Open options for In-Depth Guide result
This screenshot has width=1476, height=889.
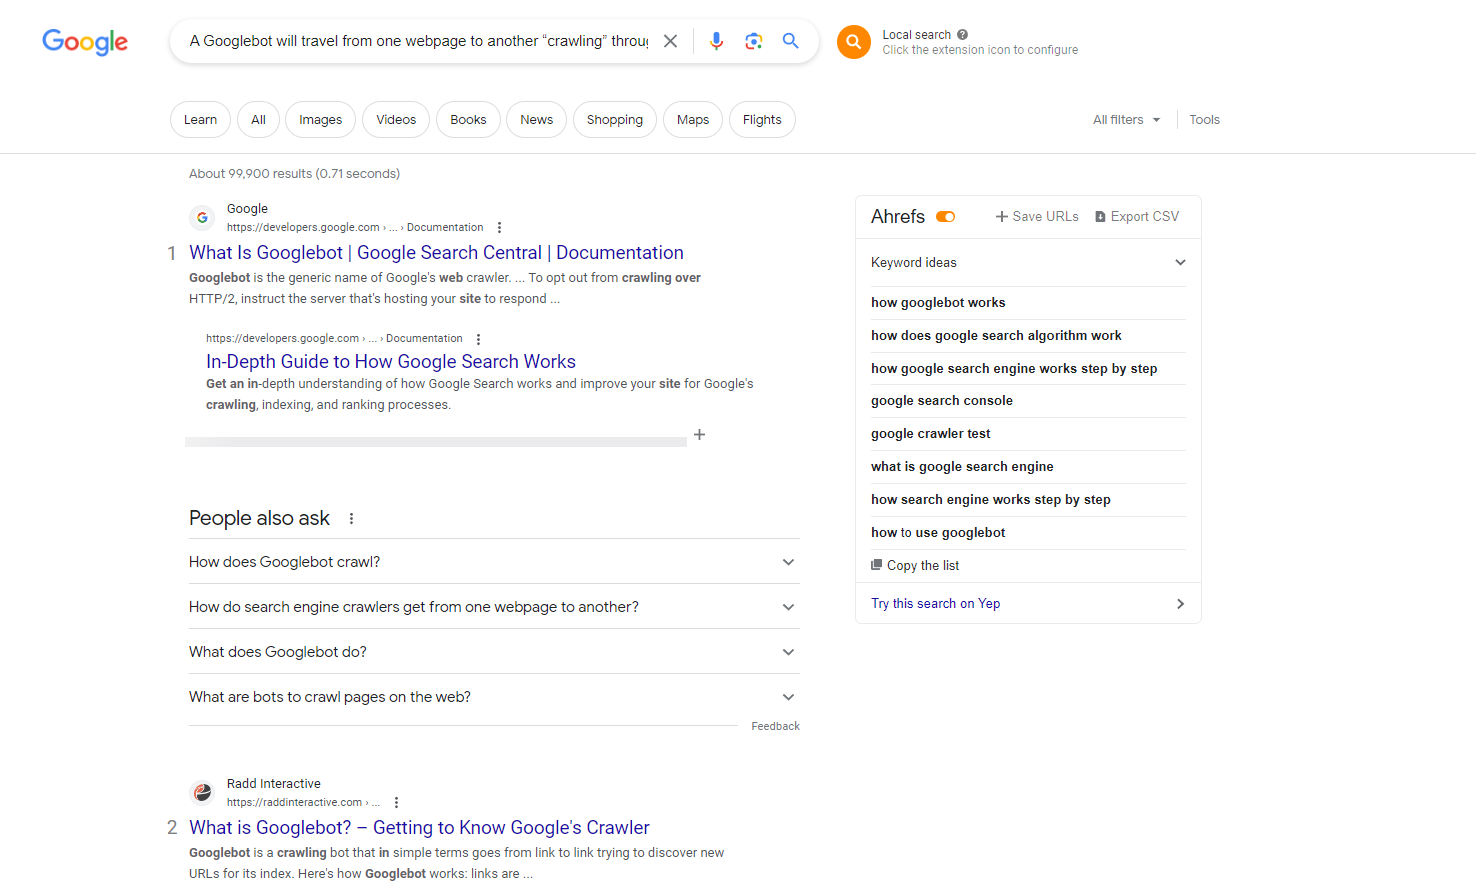point(478,339)
